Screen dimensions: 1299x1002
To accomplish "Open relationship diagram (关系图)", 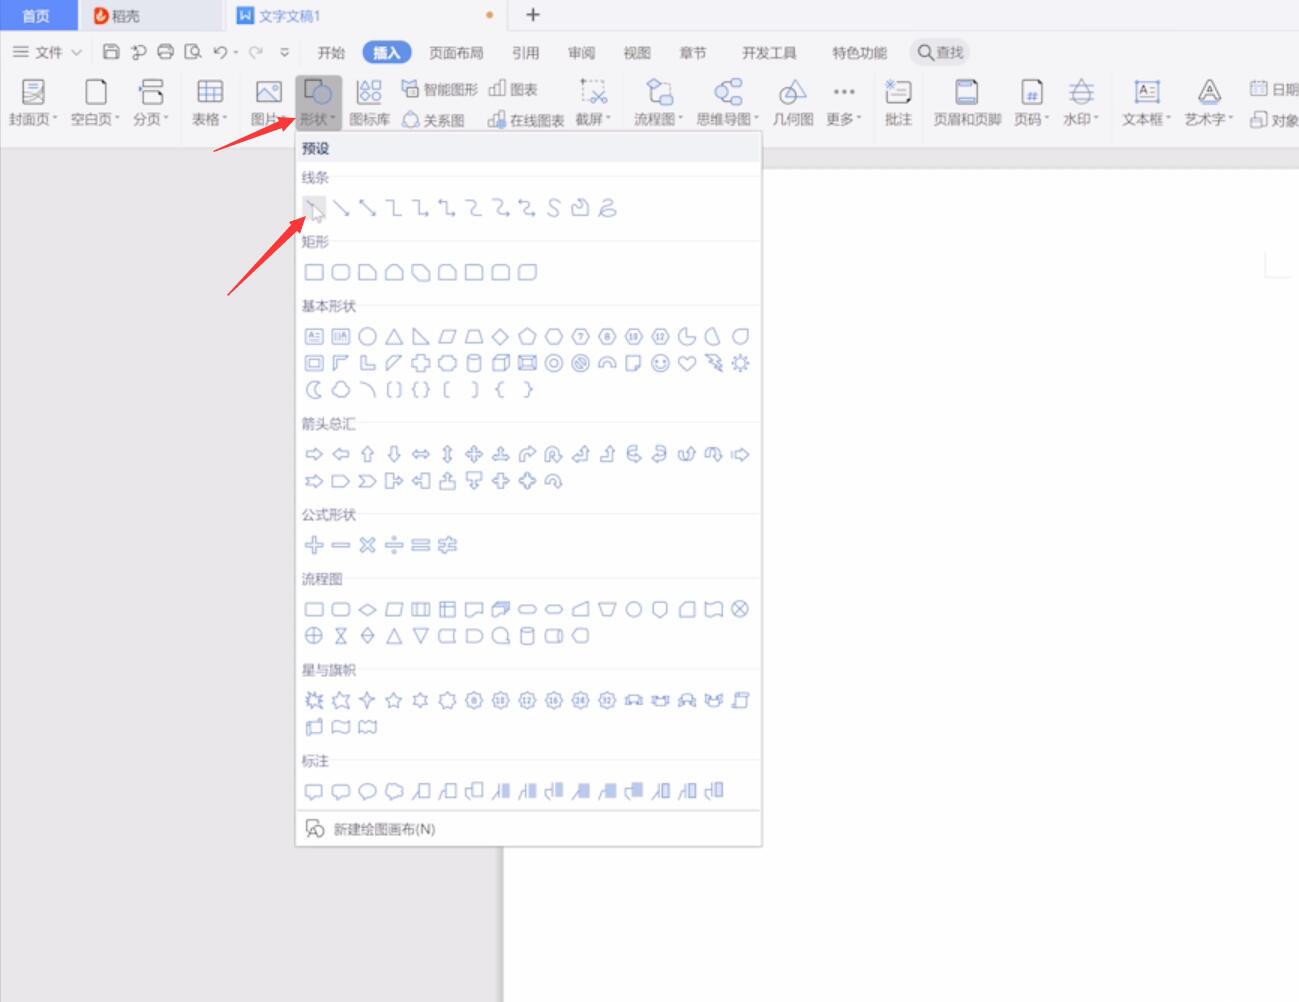I will tap(433, 120).
